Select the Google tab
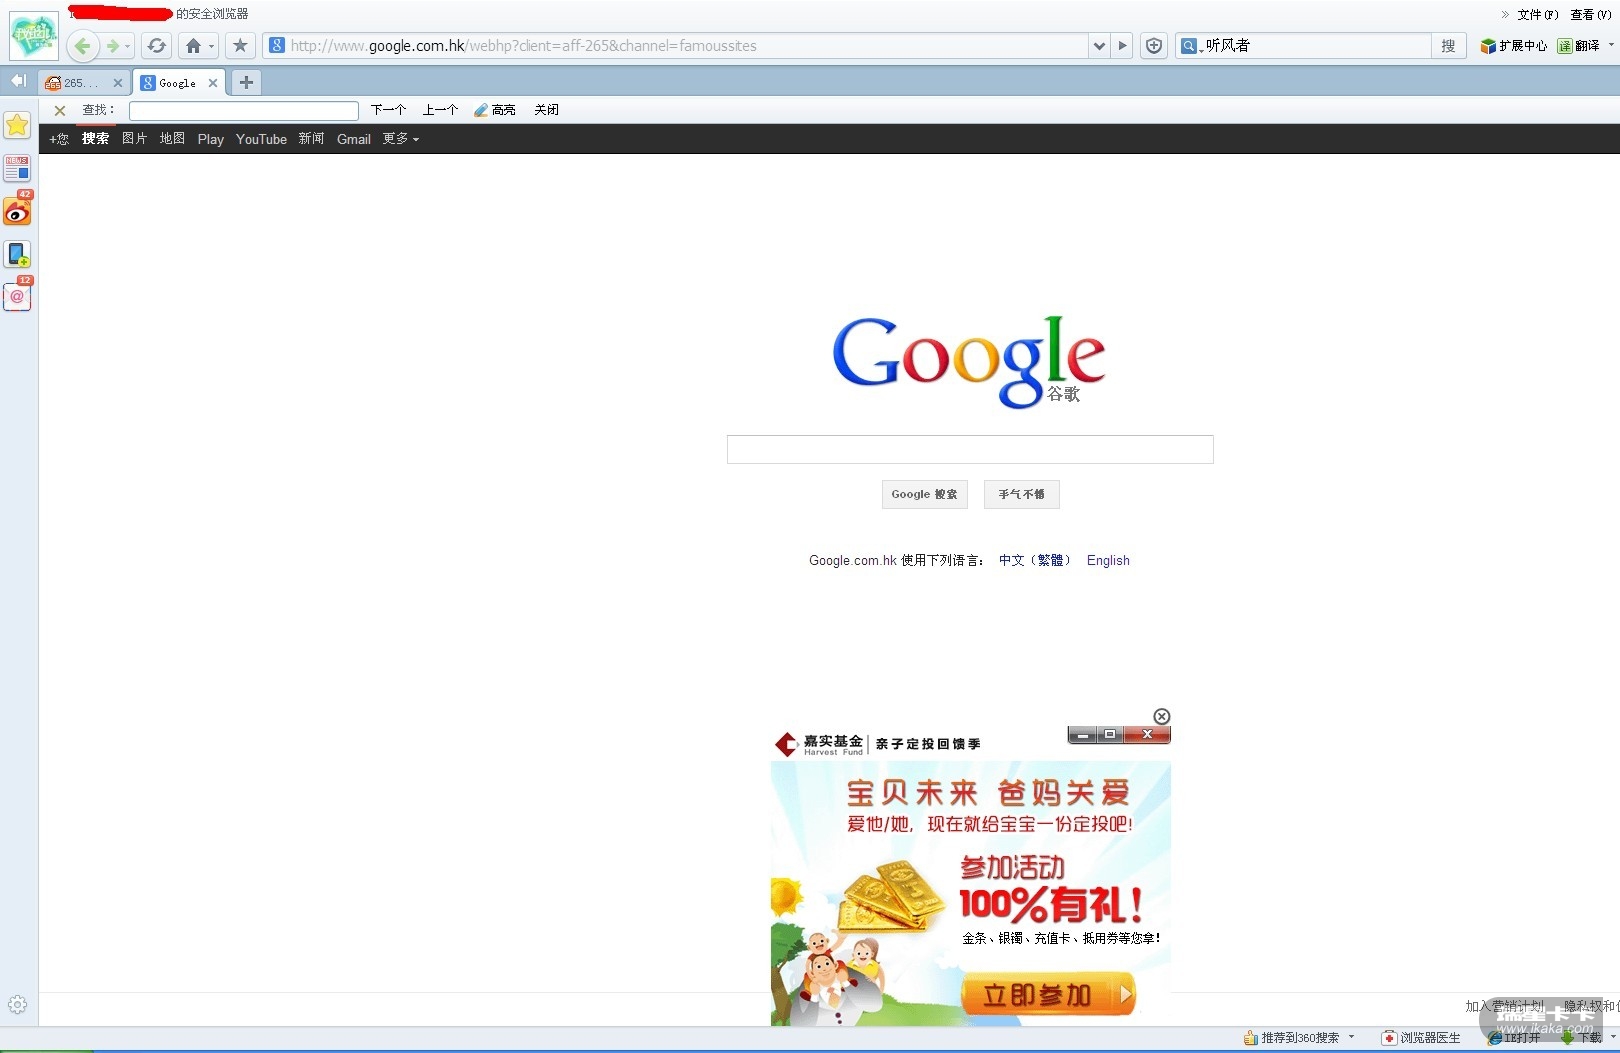The height and width of the screenshot is (1053, 1620). coord(179,83)
